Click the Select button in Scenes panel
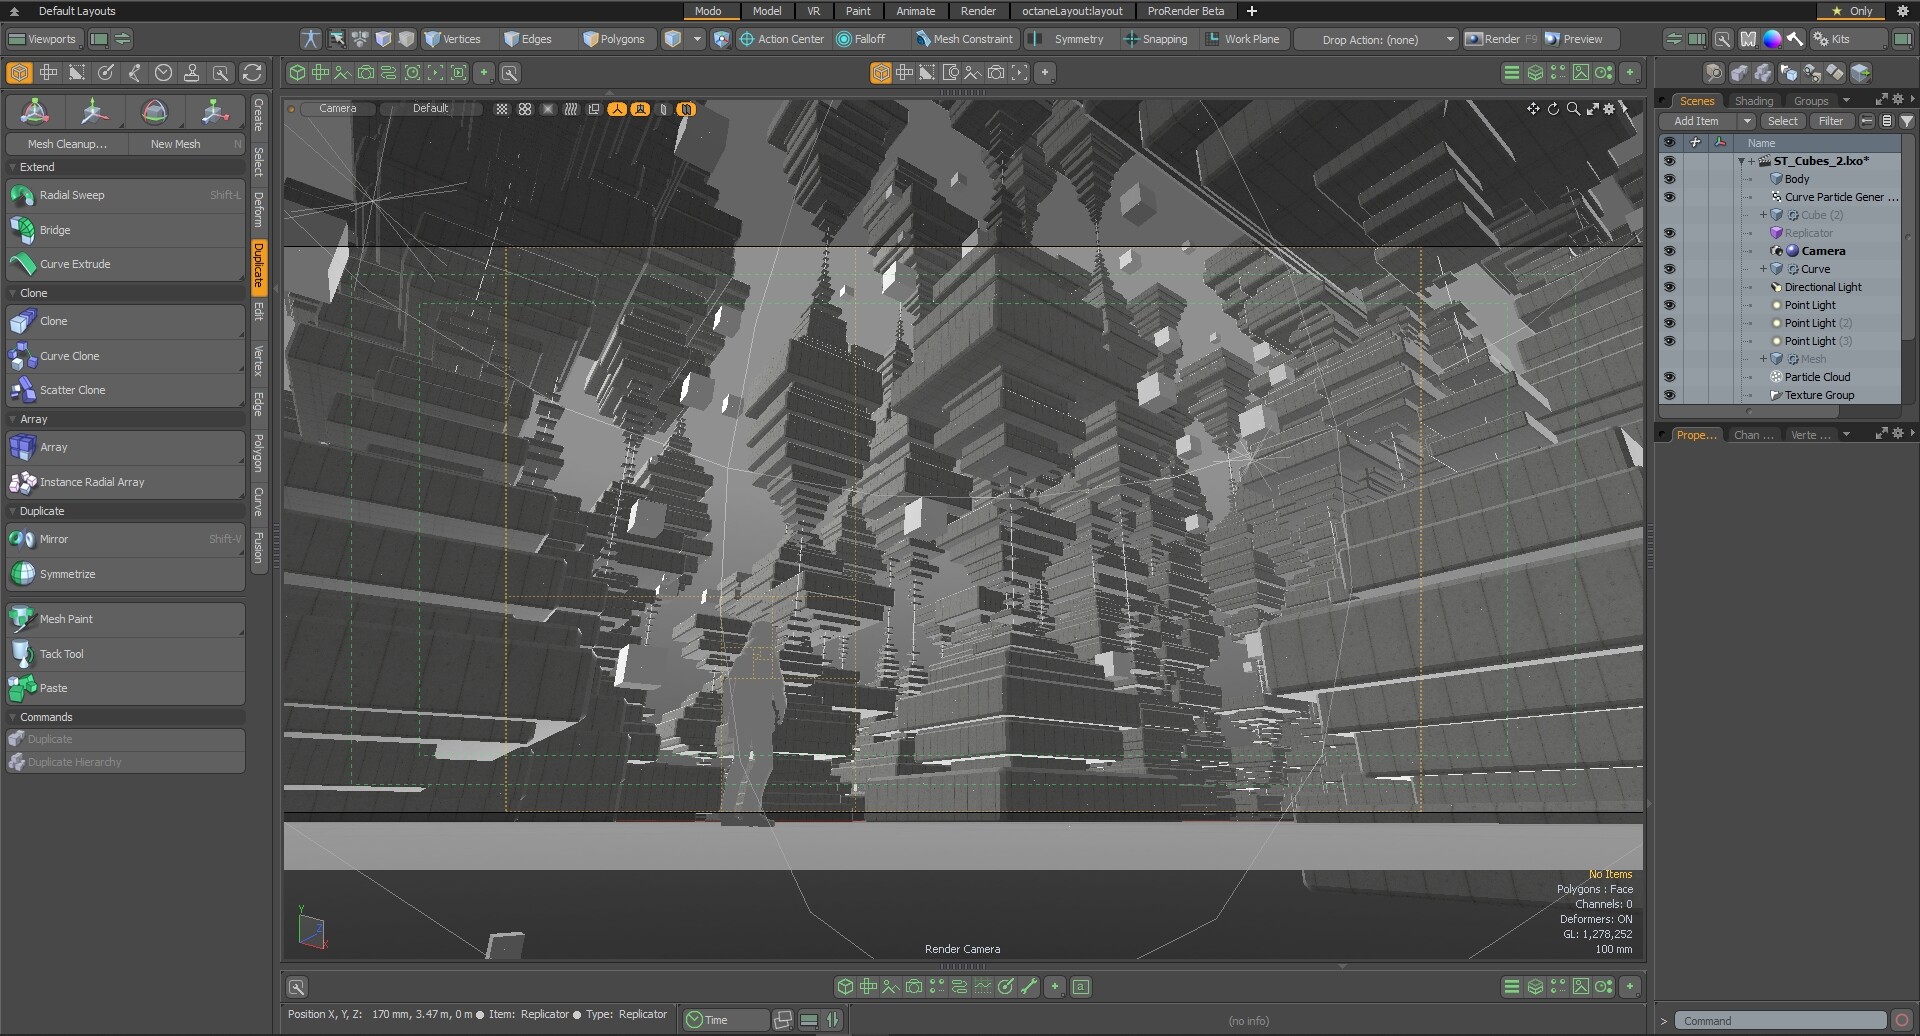This screenshot has width=1920, height=1036. click(x=1782, y=121)
